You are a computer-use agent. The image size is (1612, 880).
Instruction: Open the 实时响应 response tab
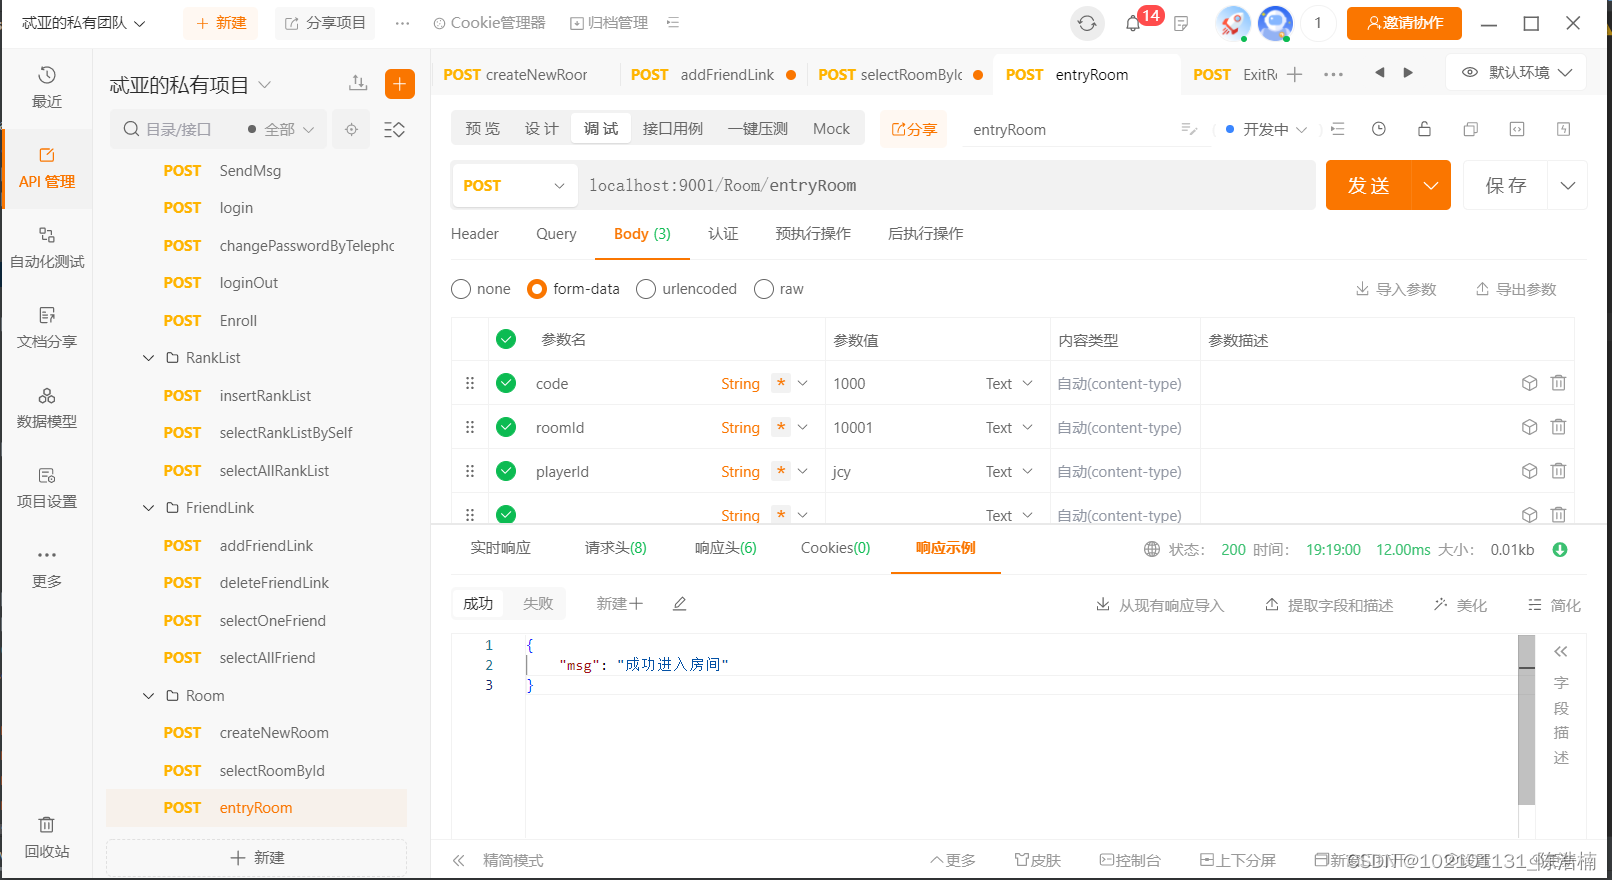coord(501,548)
